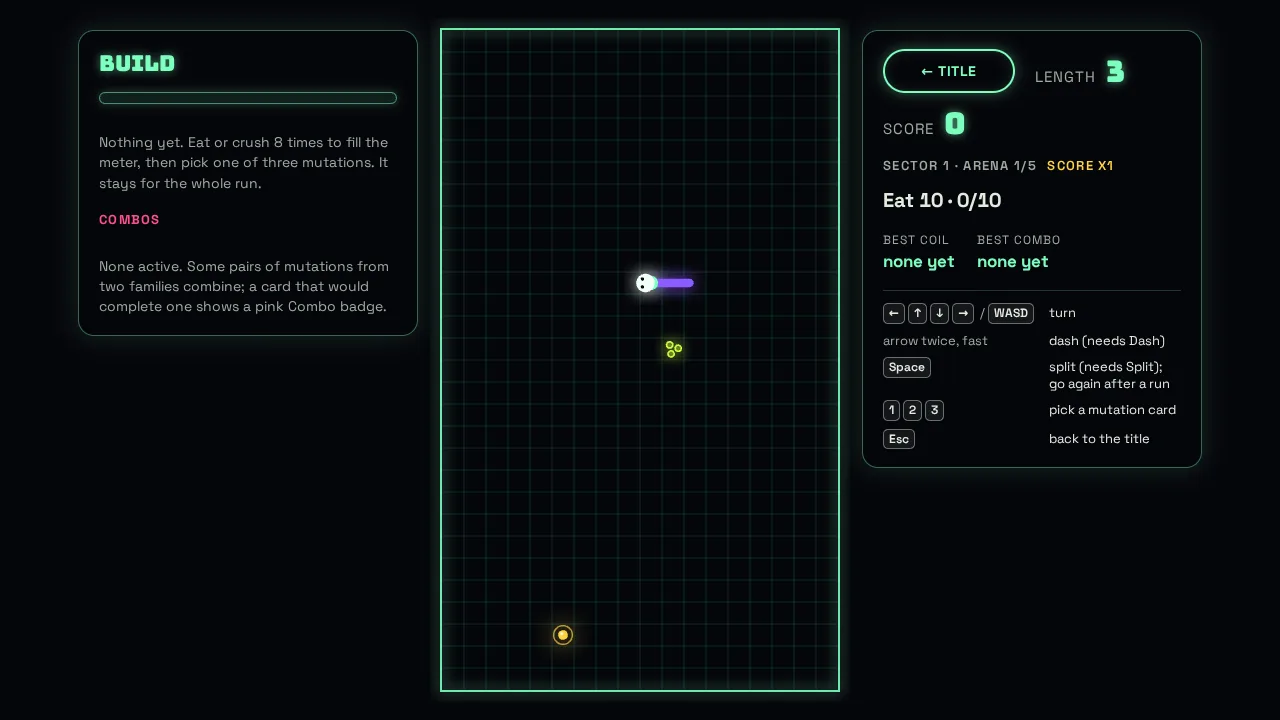The image size is (1280, 720).
Task: Click the down arrow key badge
Action: click(939, 313)
